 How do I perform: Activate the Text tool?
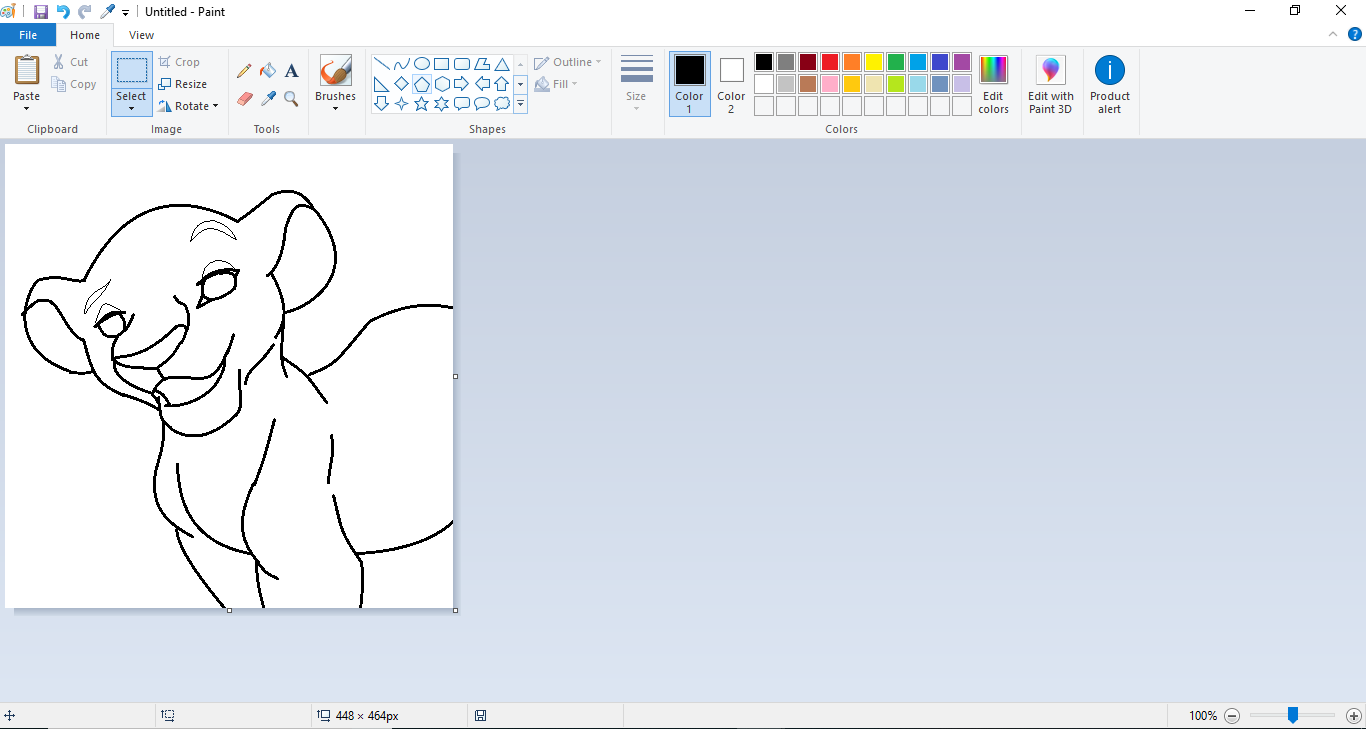[x=291, y=71]
